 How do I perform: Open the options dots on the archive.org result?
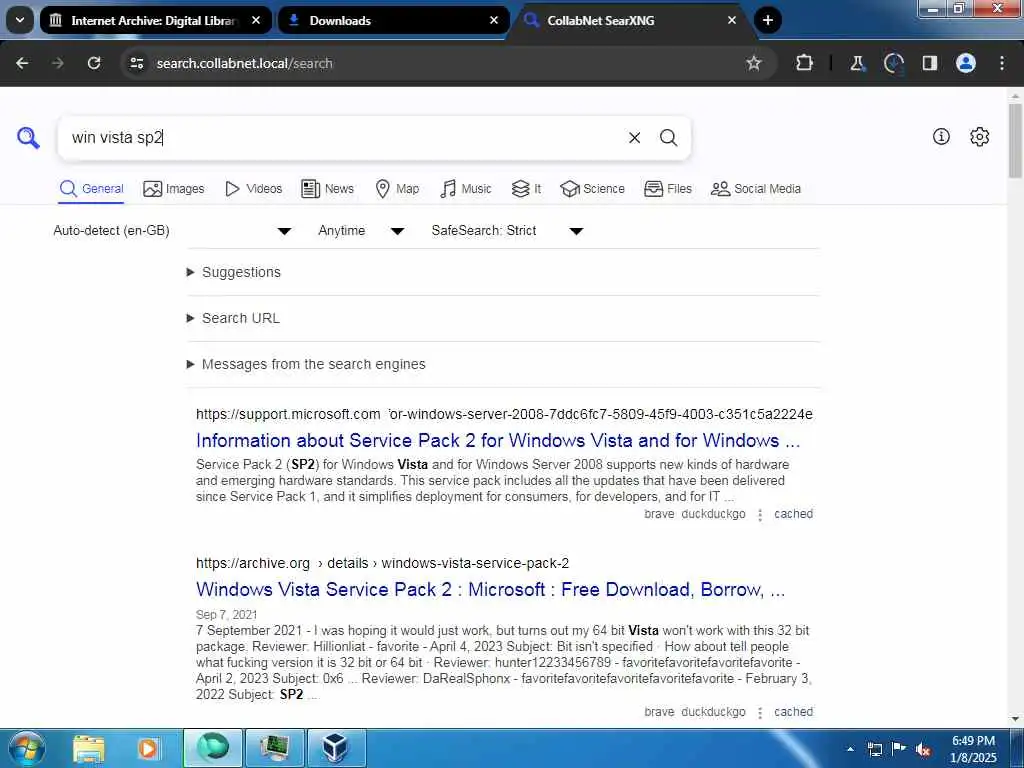pos(760,712)
